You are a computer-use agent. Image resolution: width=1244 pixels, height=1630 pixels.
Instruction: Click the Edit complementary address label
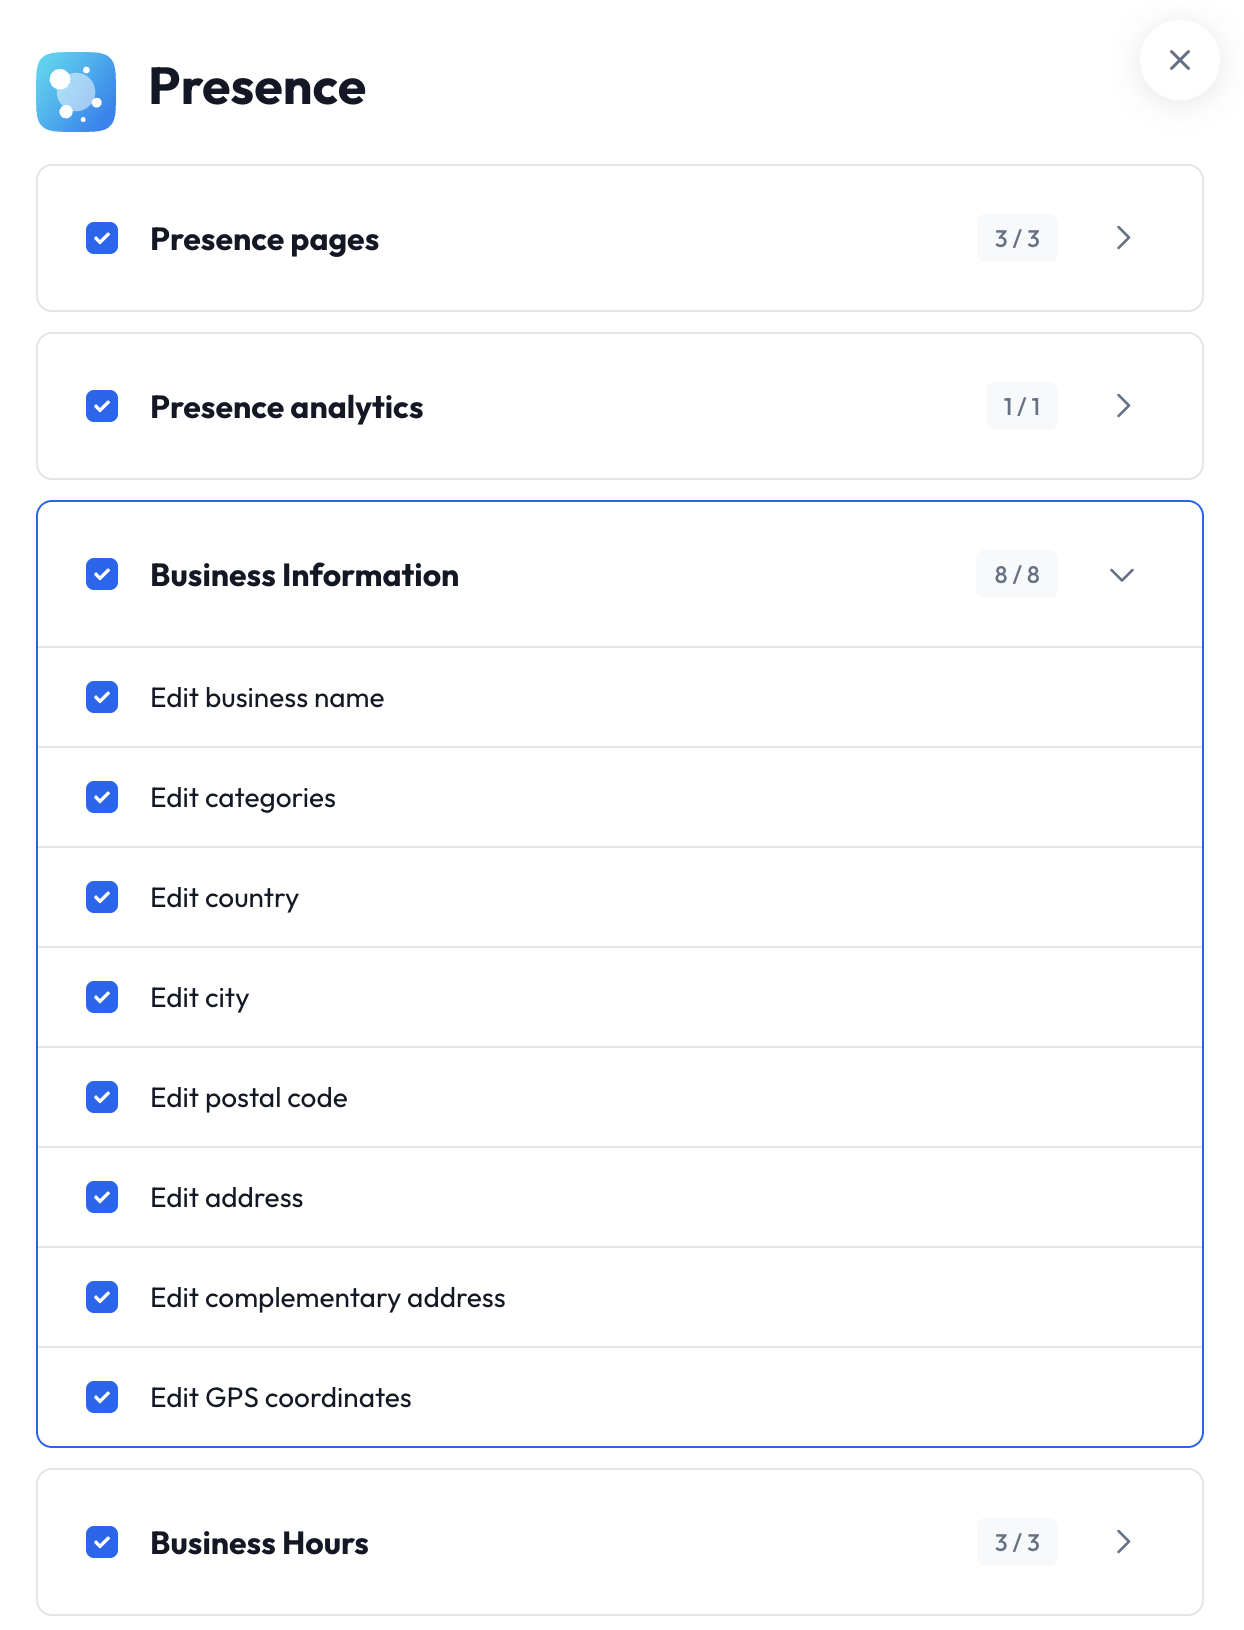(x=328, y=1299)
